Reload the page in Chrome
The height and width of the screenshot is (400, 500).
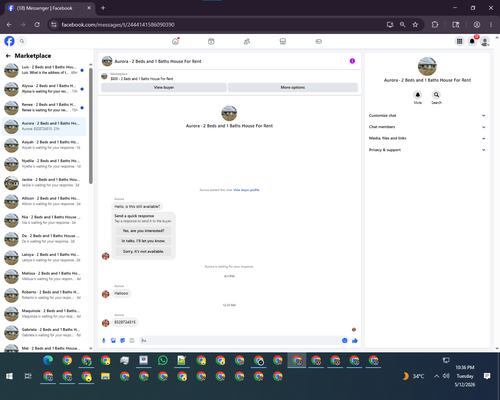click(x=37, y=25)
